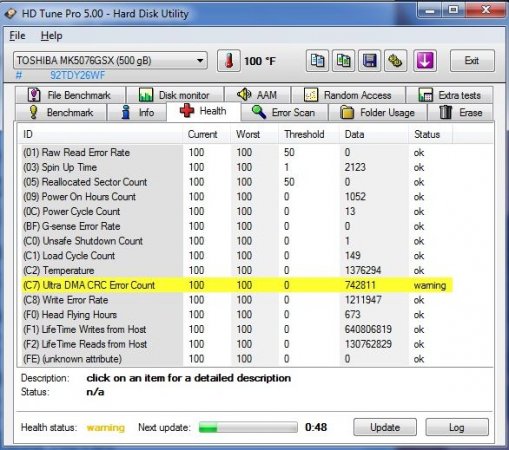The height and width of the screenshot is (450, 509).
Task: Select the LifeTime Writes from Host row
Action: (x=237, y=329)
